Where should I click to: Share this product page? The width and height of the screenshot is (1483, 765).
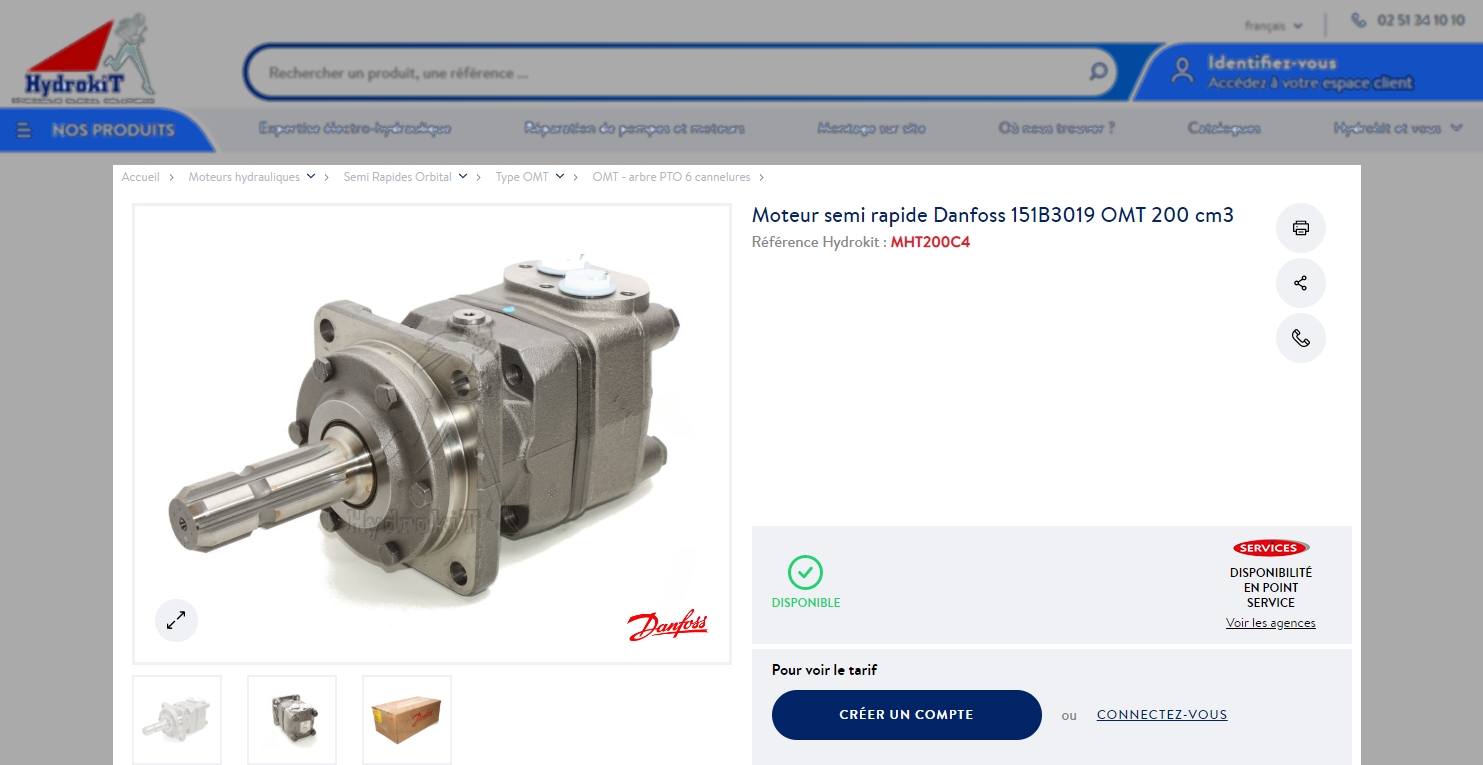coord(1301,283)
